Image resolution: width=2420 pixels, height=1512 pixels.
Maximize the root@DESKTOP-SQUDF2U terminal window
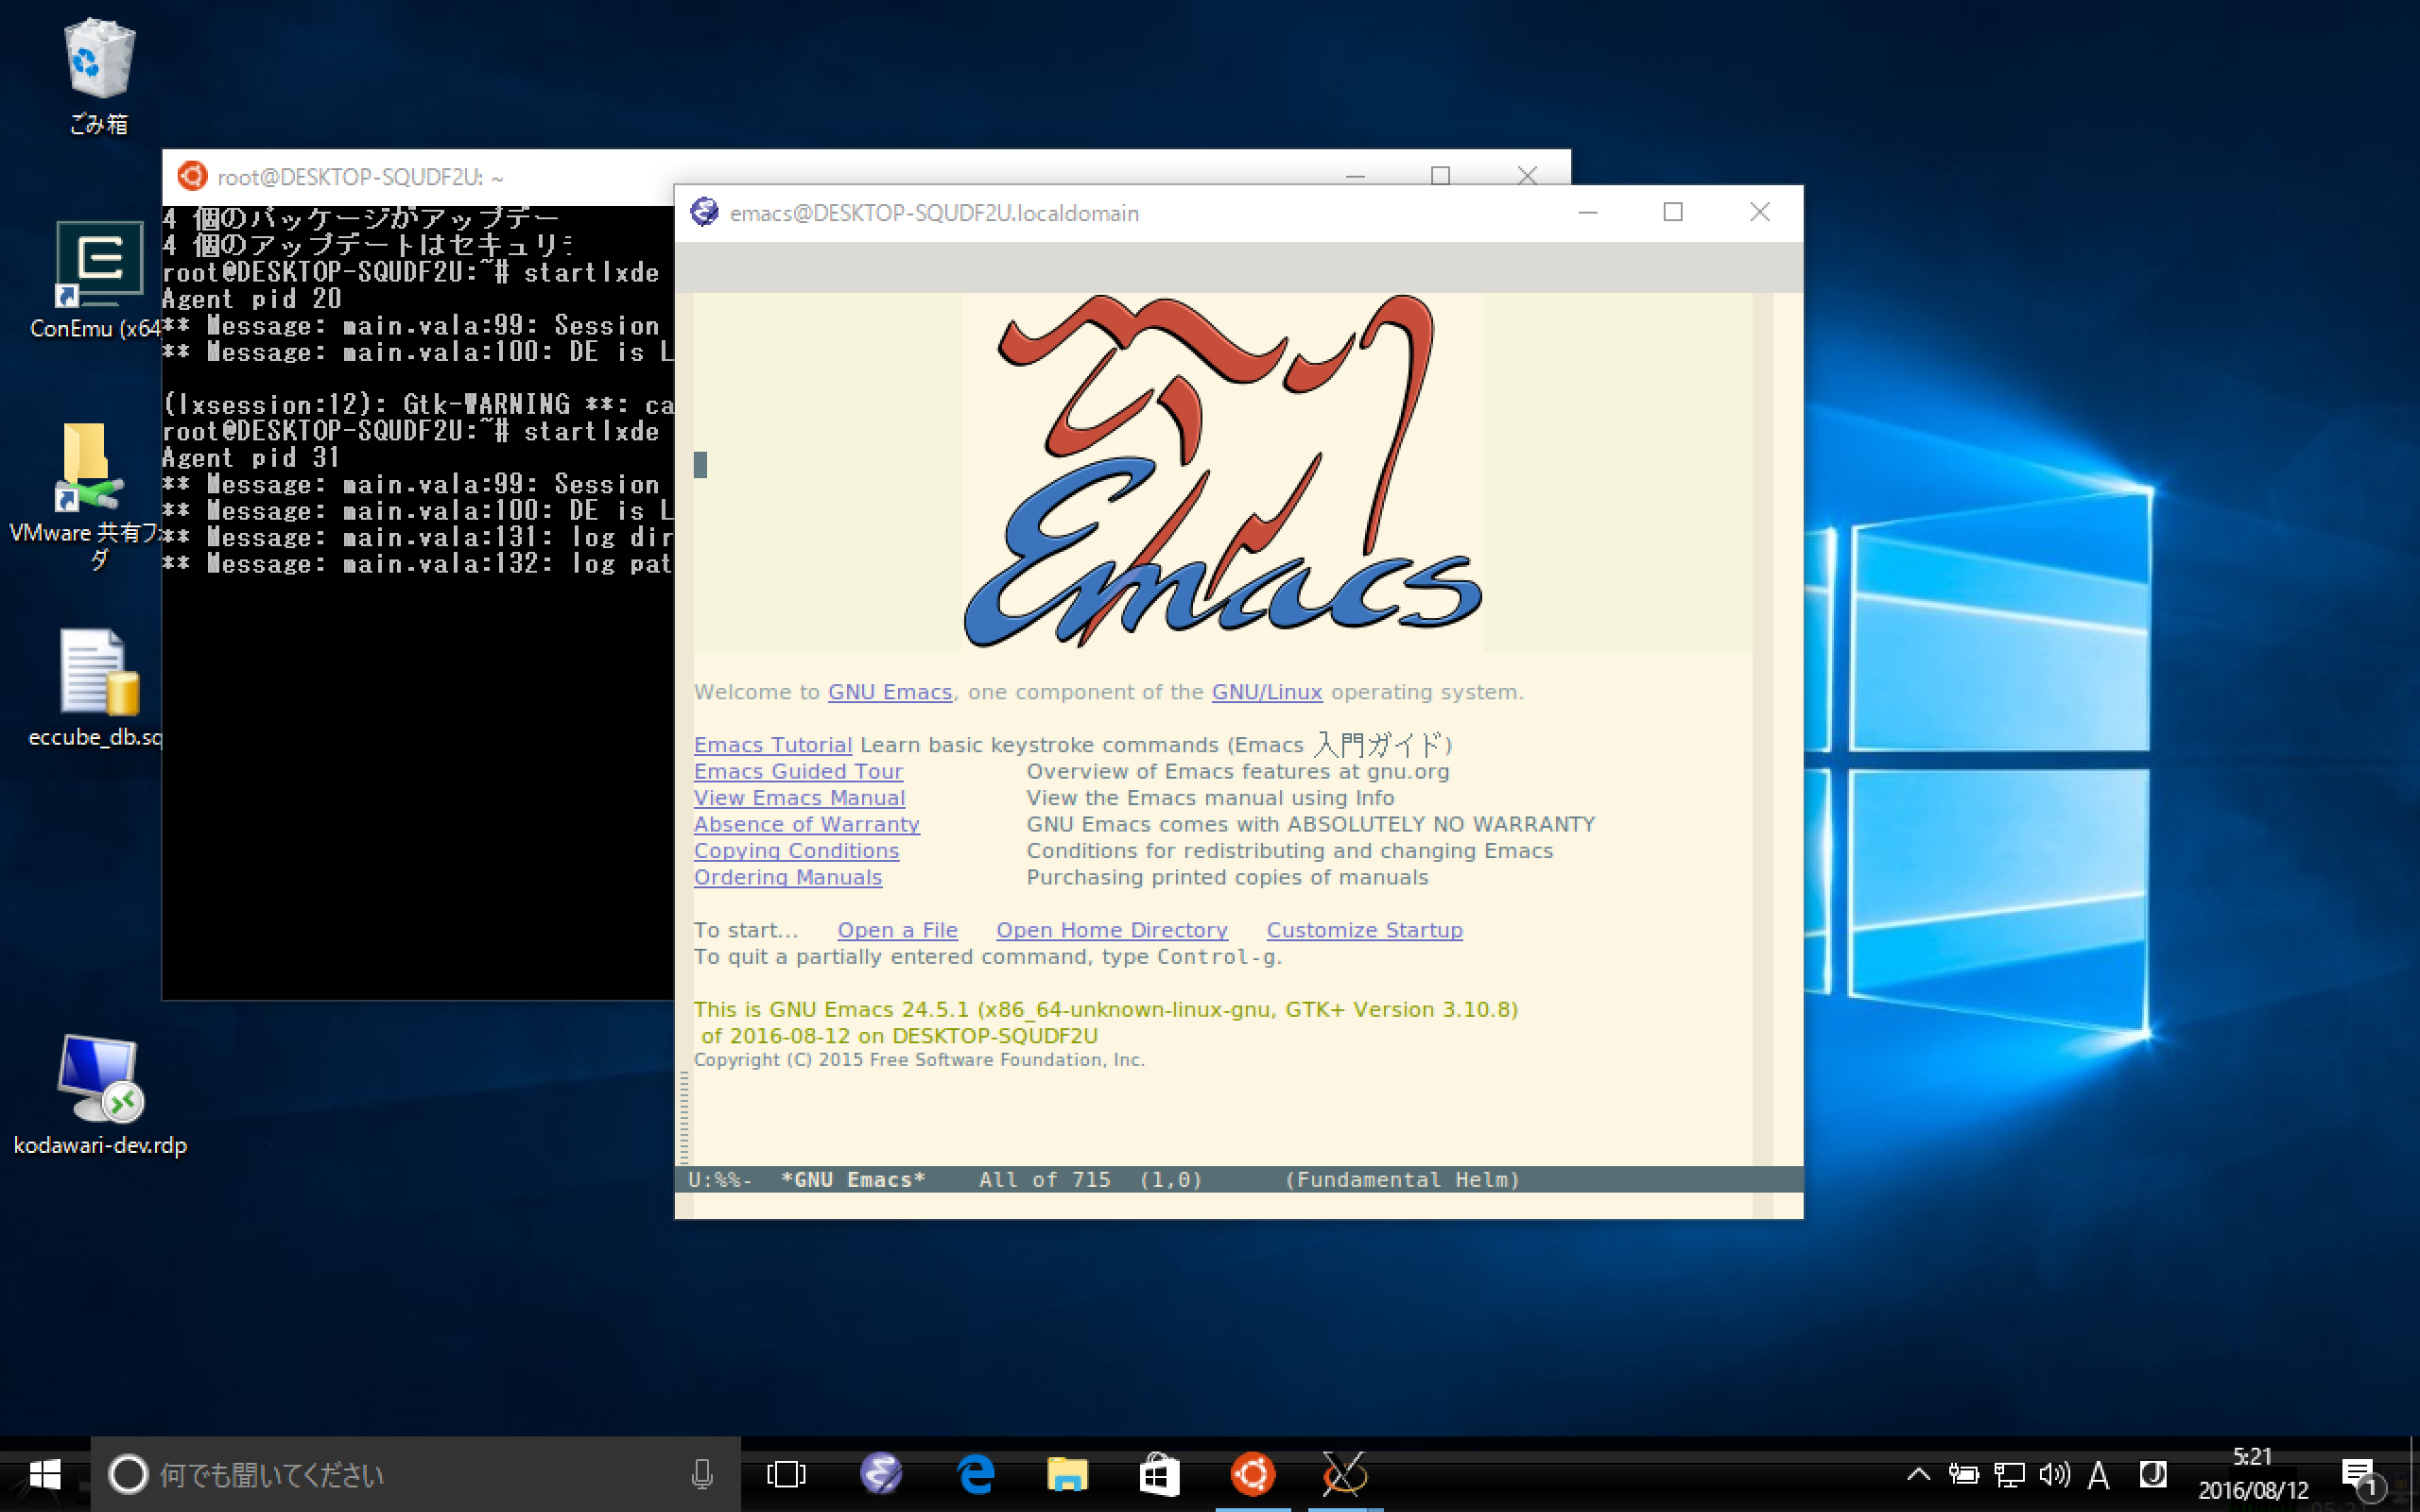pyautogui.click(x=1440, y=176)
